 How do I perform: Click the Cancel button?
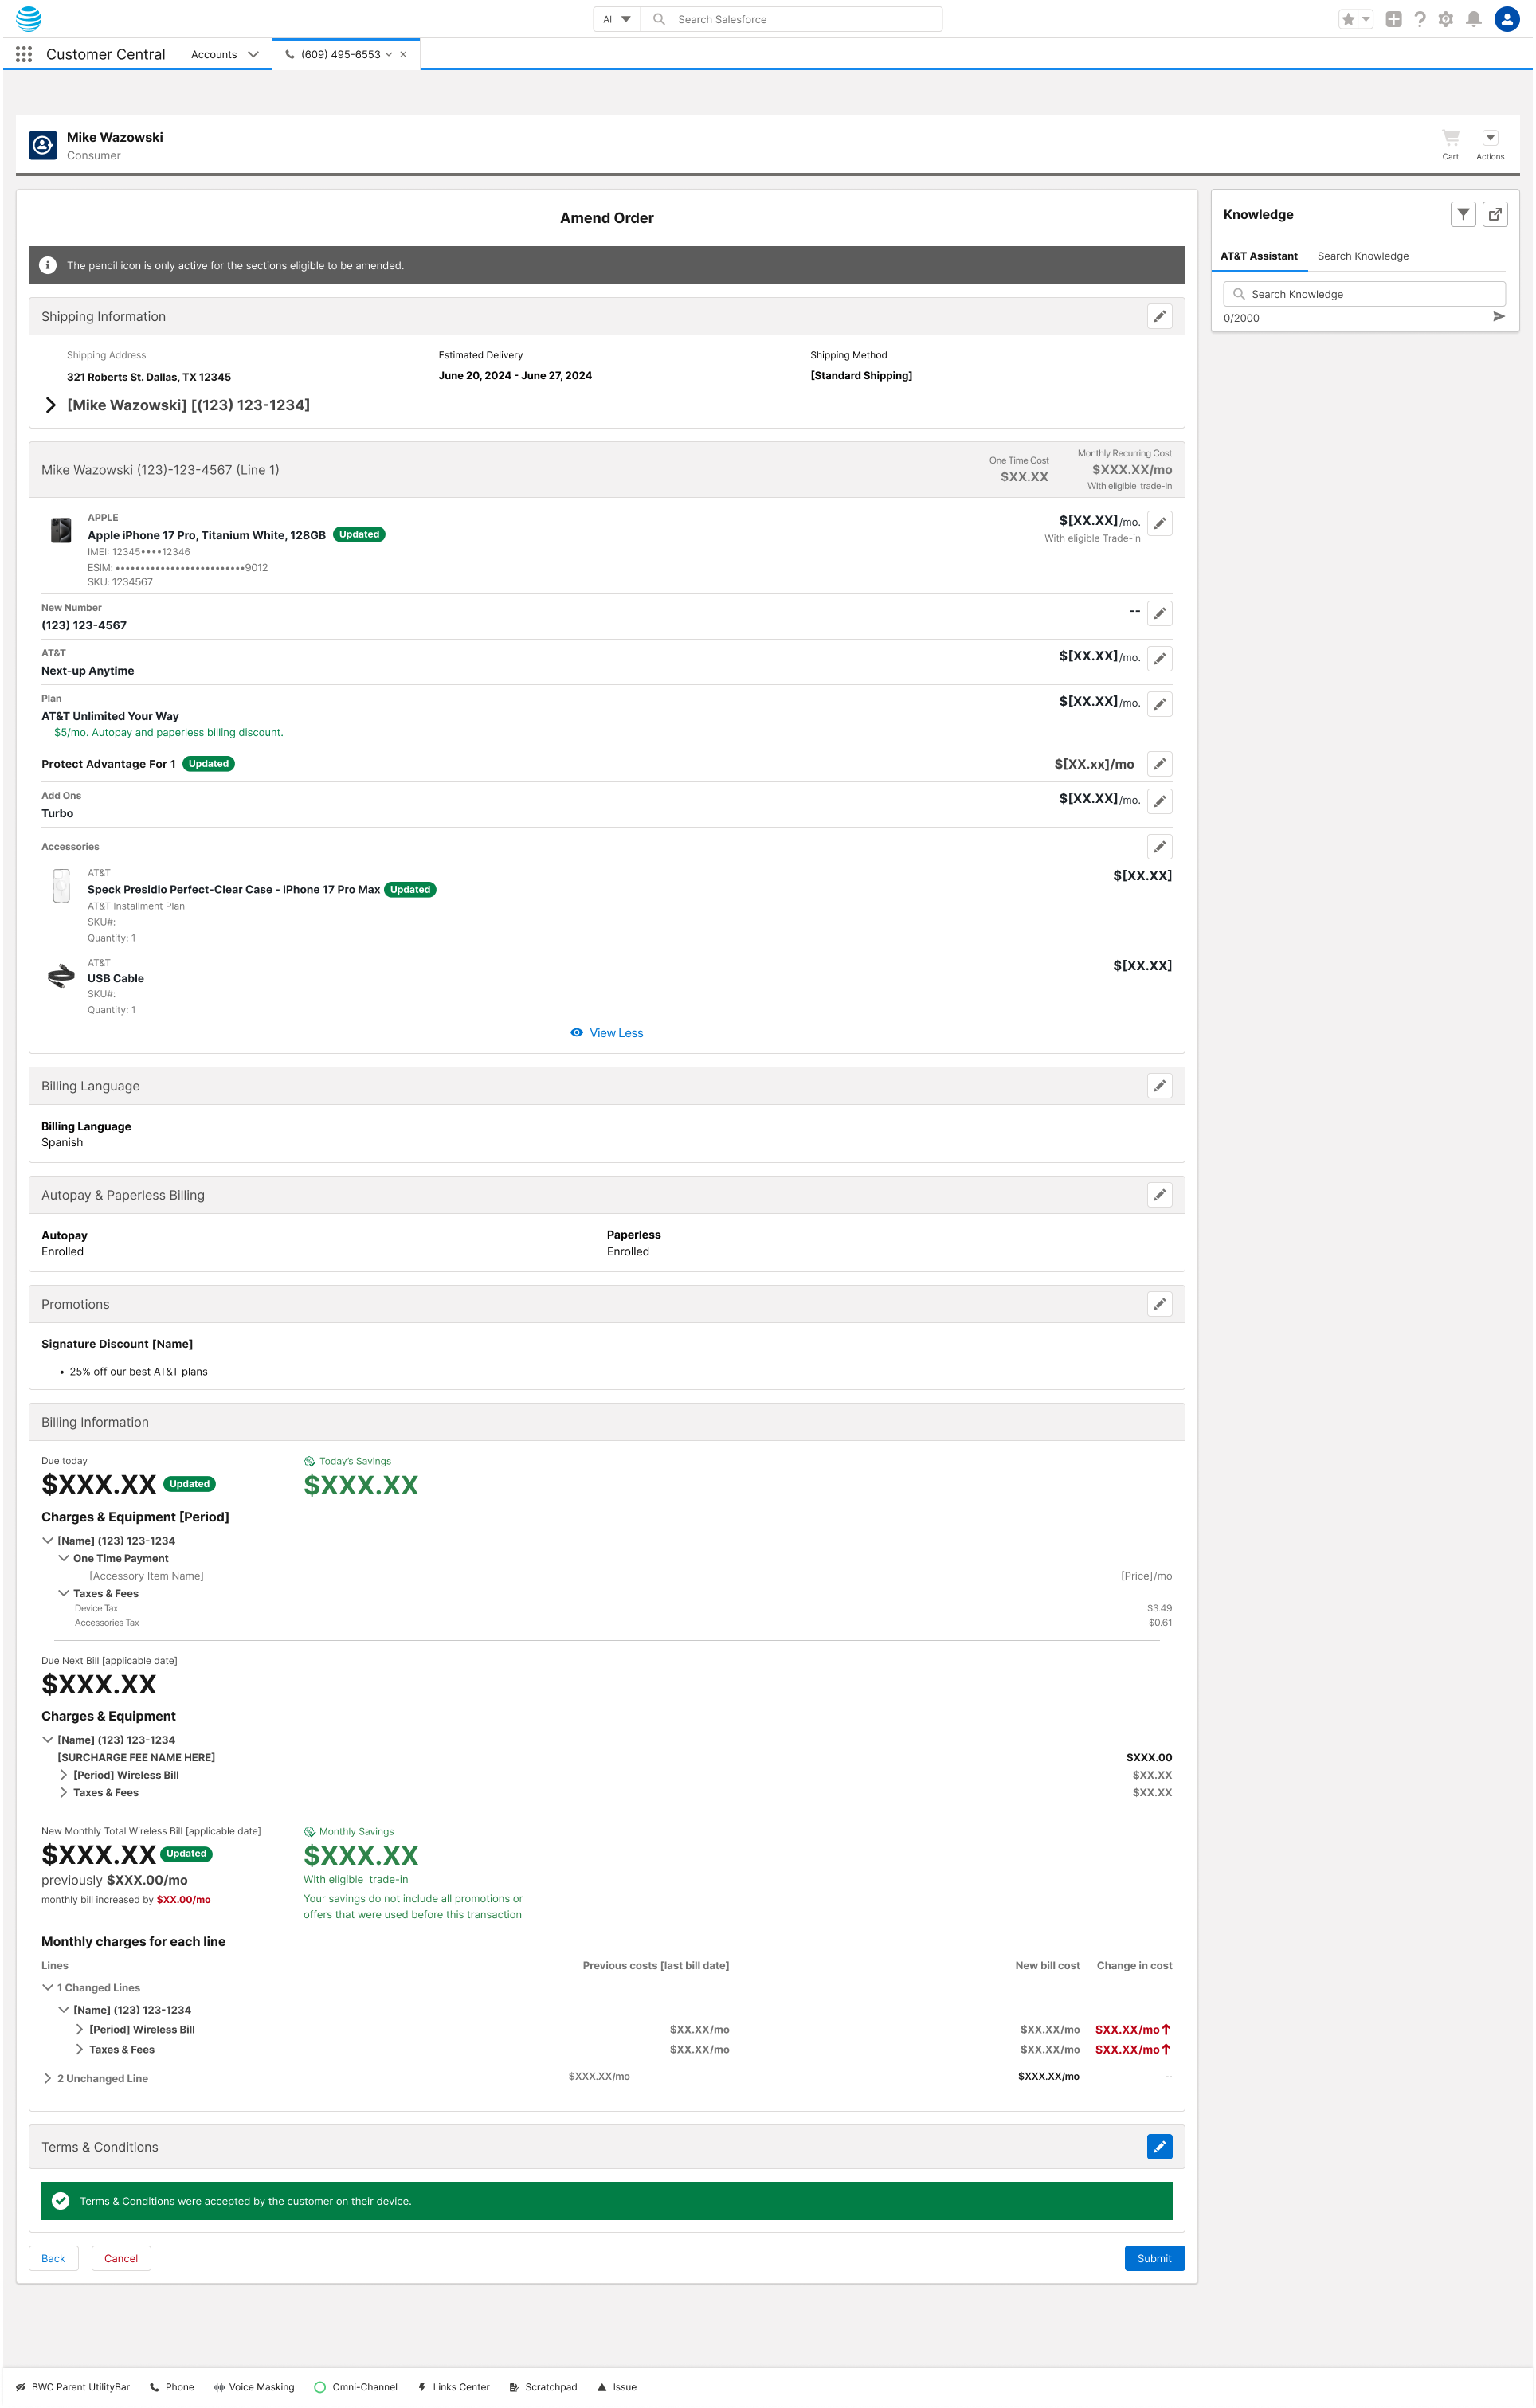(x=121, y=2259)
